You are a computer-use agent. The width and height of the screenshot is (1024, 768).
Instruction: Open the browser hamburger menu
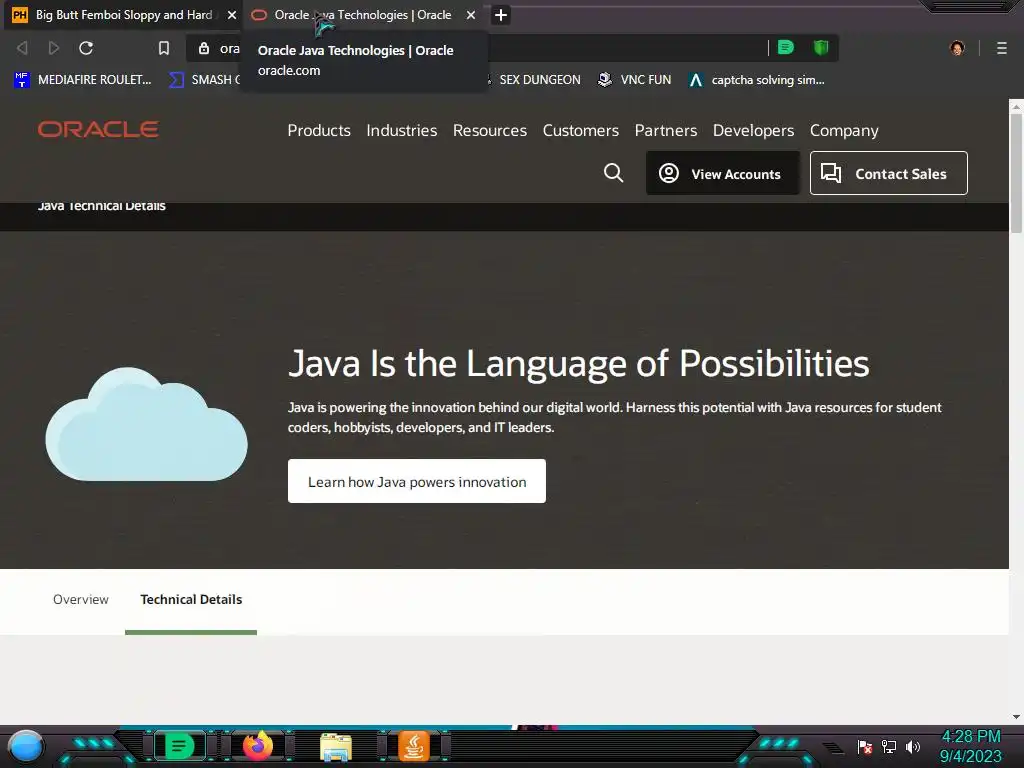pyautogui.click(x=1002, y=48)
